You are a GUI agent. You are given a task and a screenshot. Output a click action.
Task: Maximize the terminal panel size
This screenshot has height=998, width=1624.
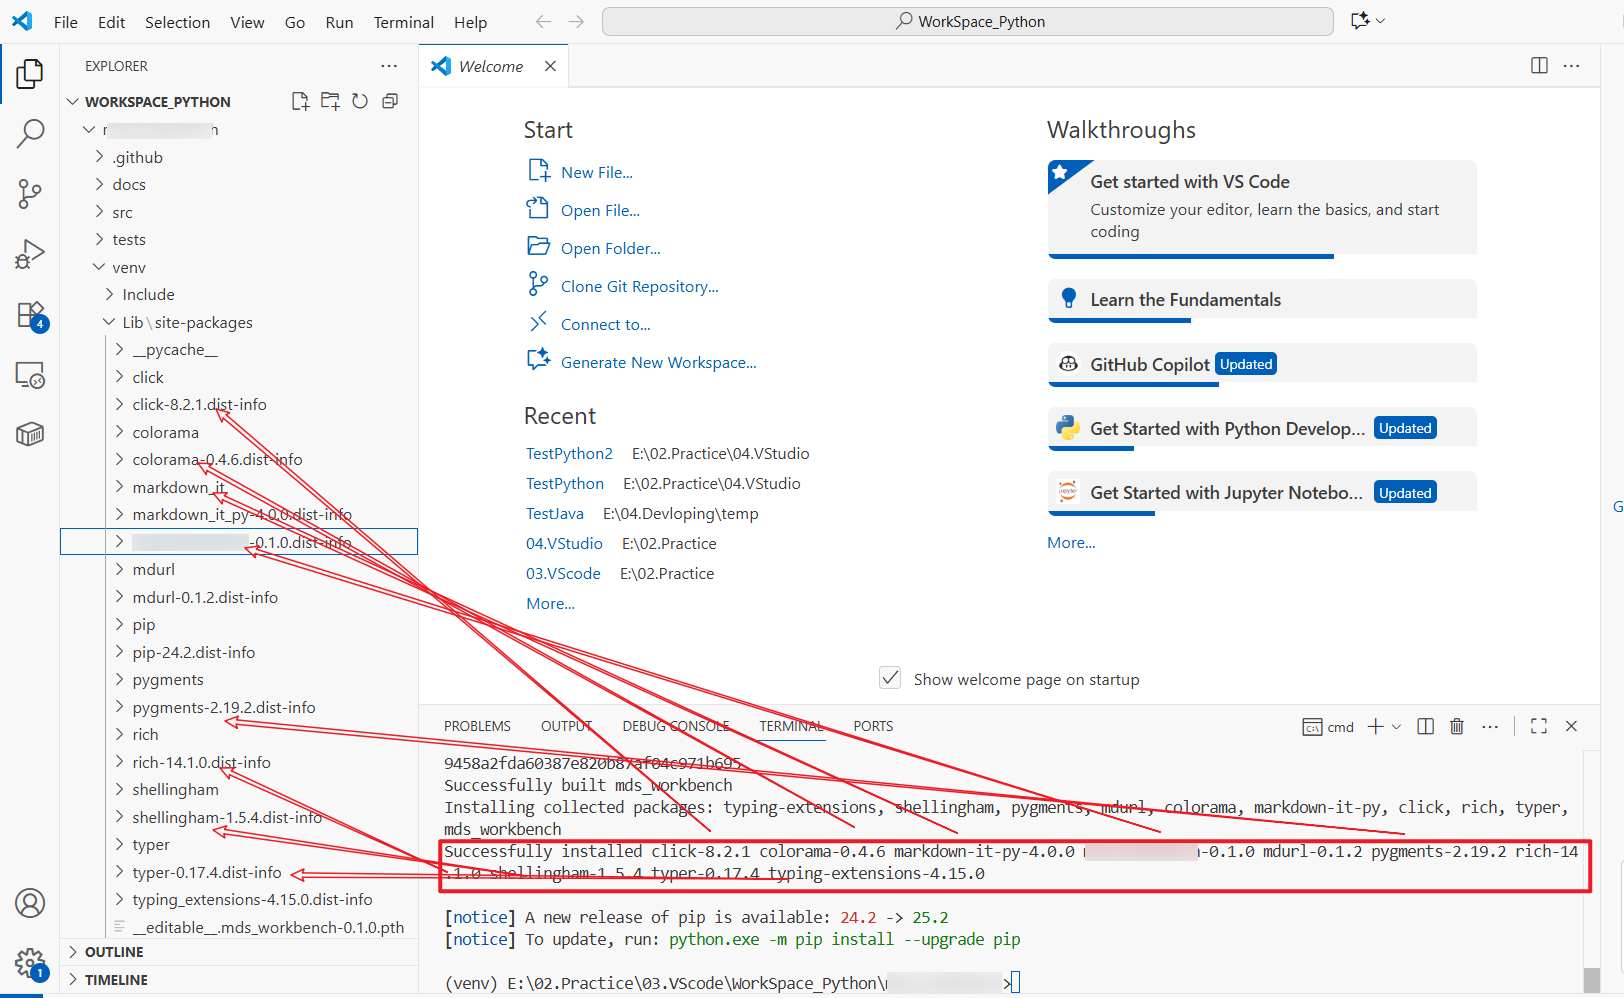pyautogui.click(x=1539, y=727)
